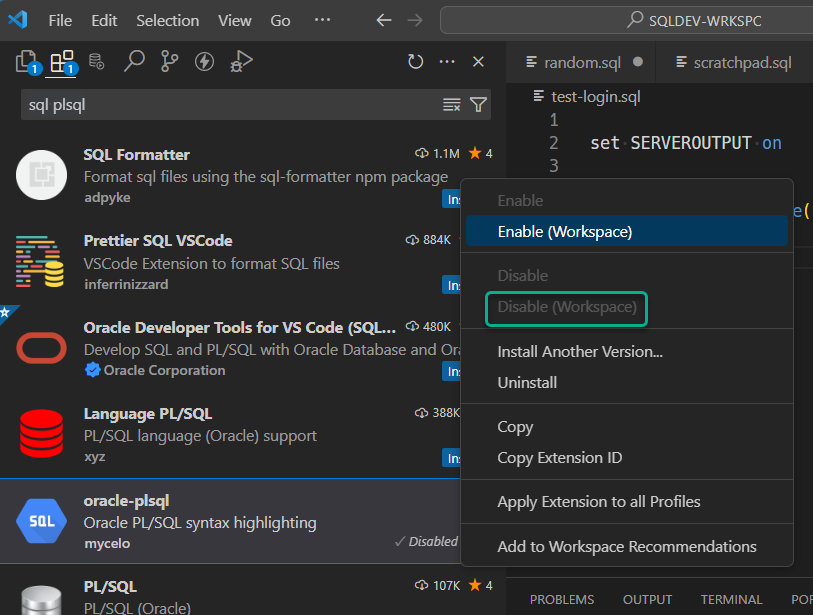
Task: Select the Prettier SQL VSCode extension
Action: 230,262
